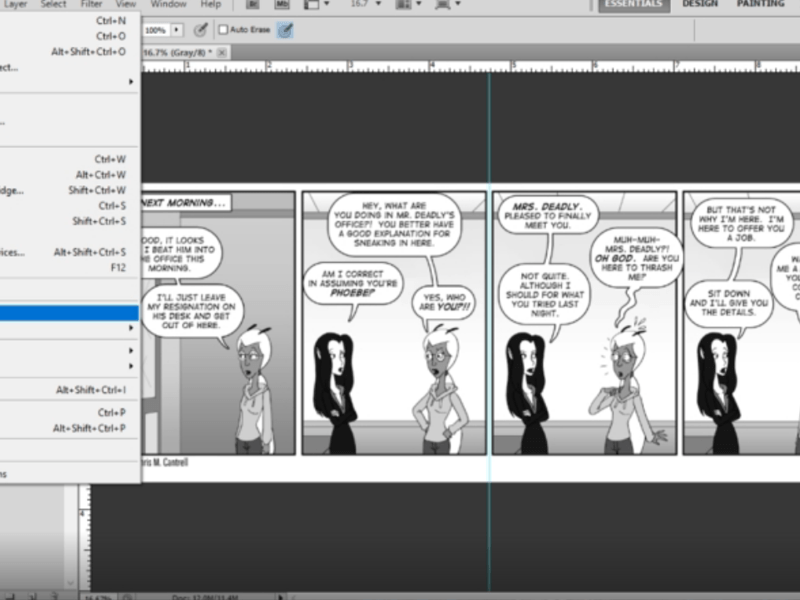Choose the menu entry with shortcut Ctrl+W
Image resolution: width=800 pixels, height=600 pixels.
click(x=70, y=159)
